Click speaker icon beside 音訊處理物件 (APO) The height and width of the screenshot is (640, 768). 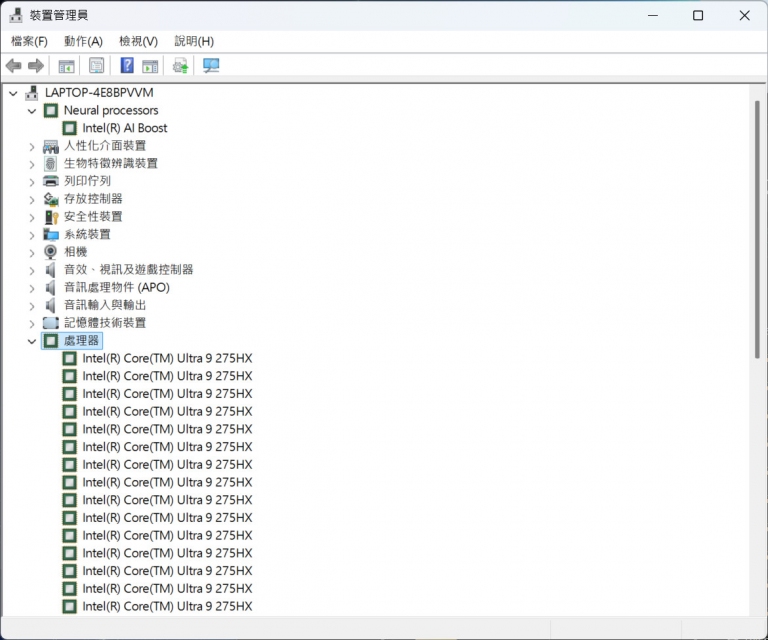pos(50,287)
